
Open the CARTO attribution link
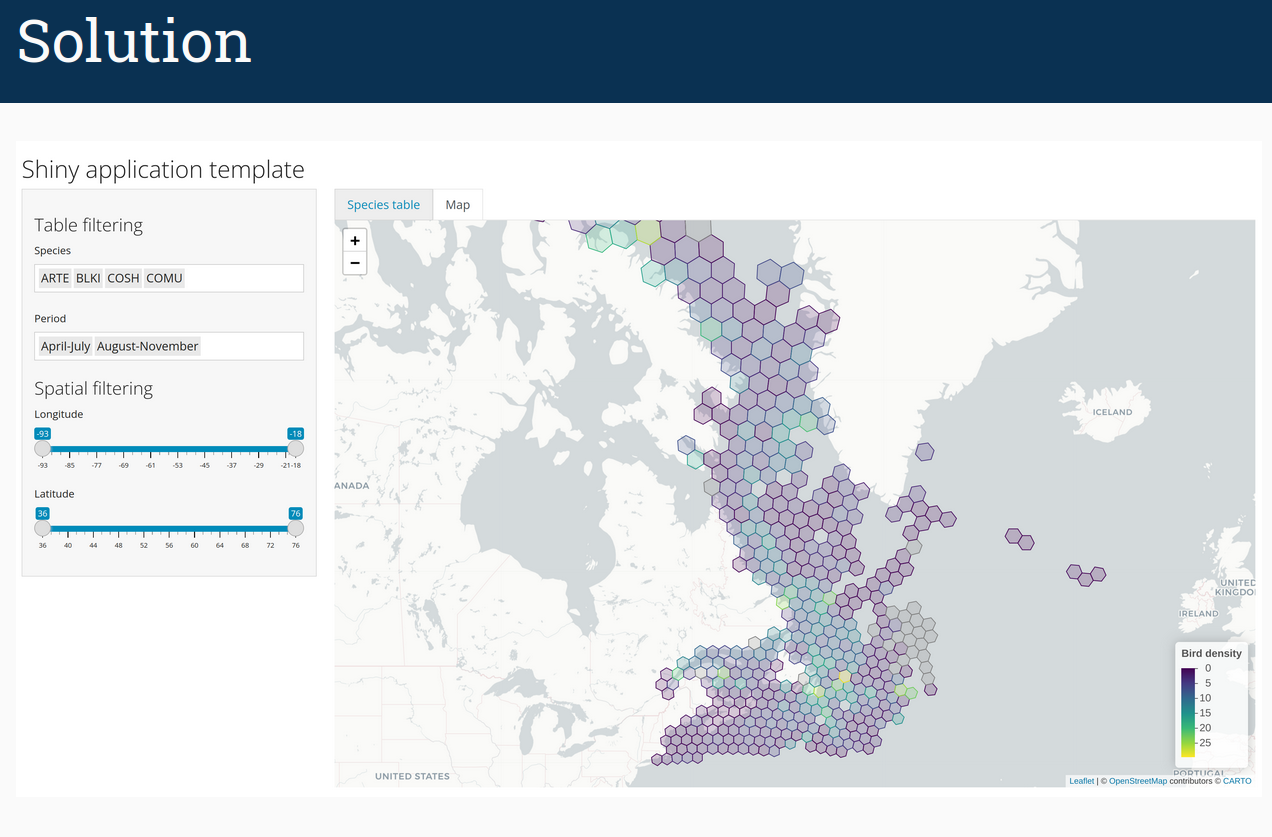[x=1236, y=781]
